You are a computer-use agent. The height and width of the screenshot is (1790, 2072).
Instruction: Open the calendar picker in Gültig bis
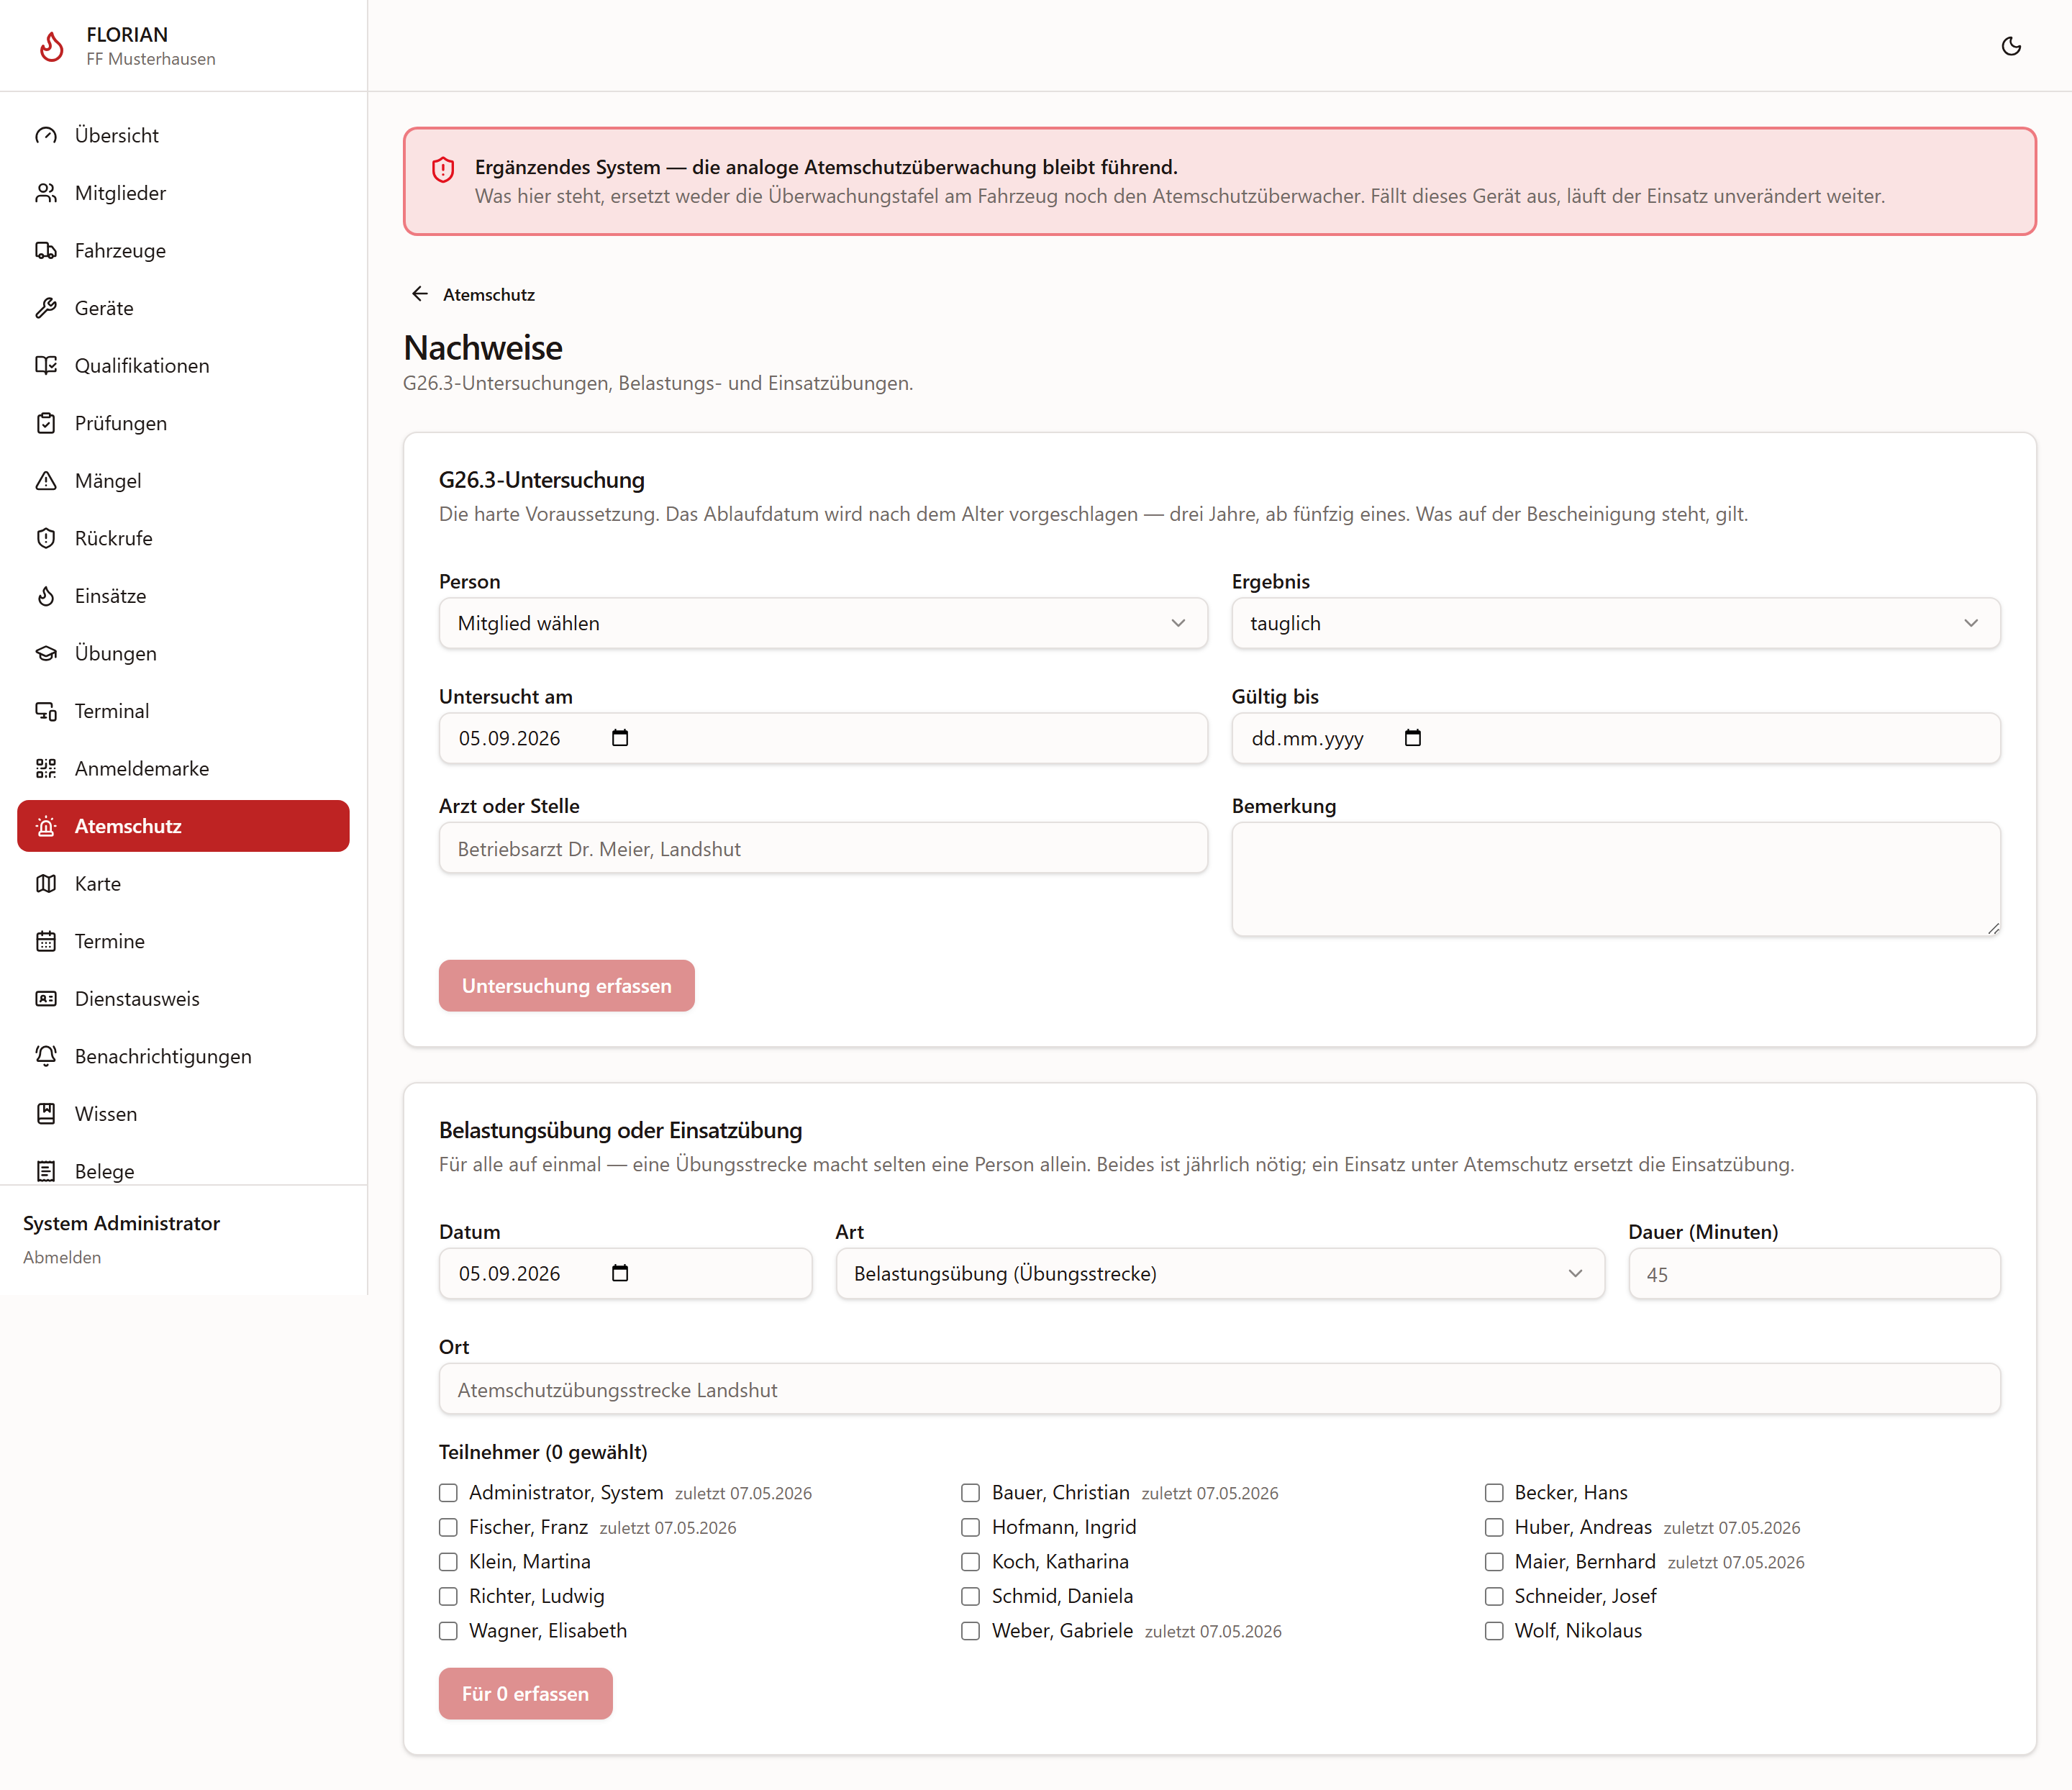[1413, 738]
